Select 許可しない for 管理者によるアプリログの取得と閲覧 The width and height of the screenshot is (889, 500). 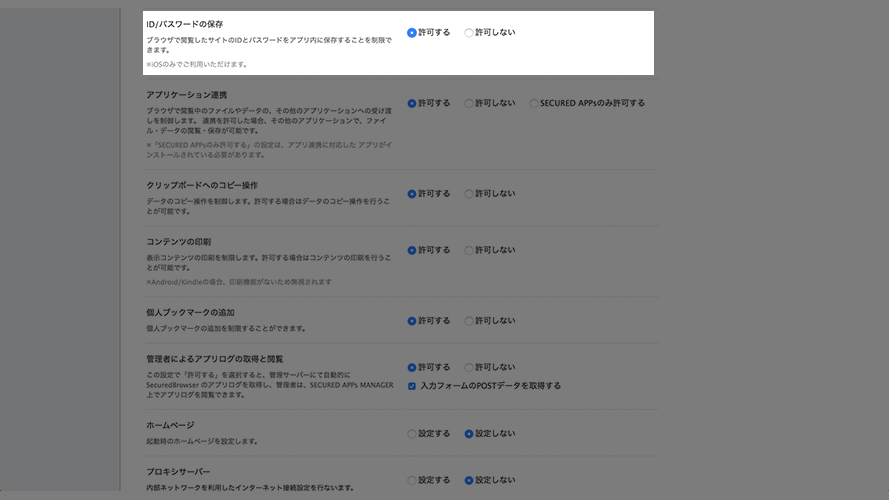[469, 368]
